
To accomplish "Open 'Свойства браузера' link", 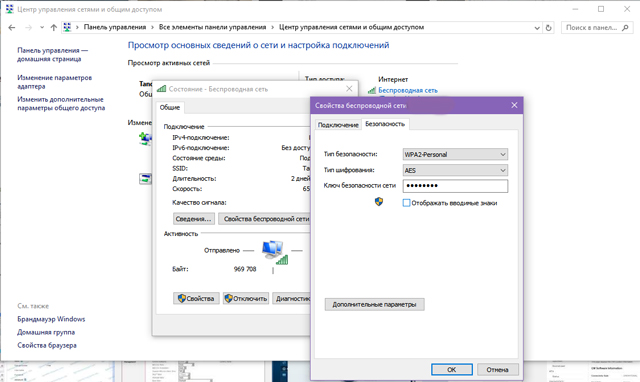I will pyautogui.click(x=47, y=345).
